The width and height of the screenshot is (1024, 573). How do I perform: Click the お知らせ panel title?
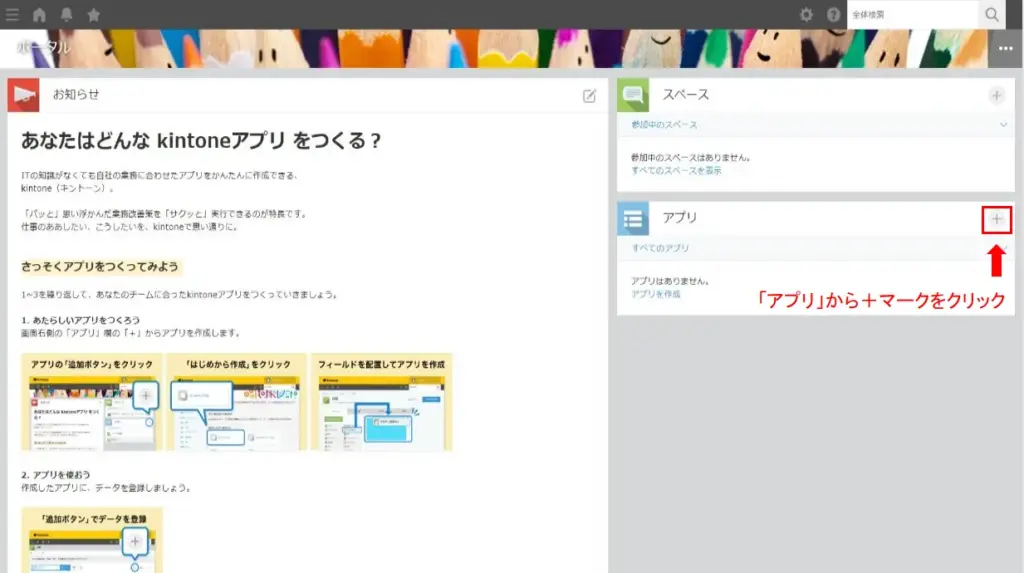(76, 95)
